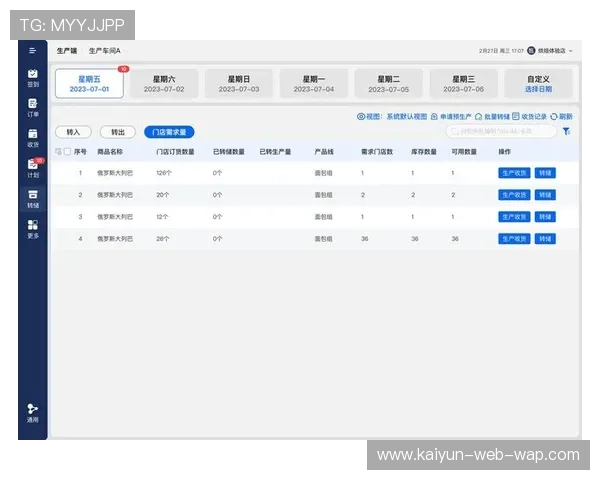Click the 26个 order quantity cell

pos(162,239)
